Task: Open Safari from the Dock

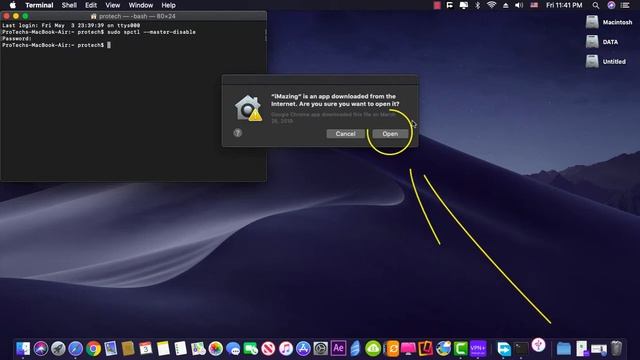Action: pyautogui.click(x=76, y=349)
